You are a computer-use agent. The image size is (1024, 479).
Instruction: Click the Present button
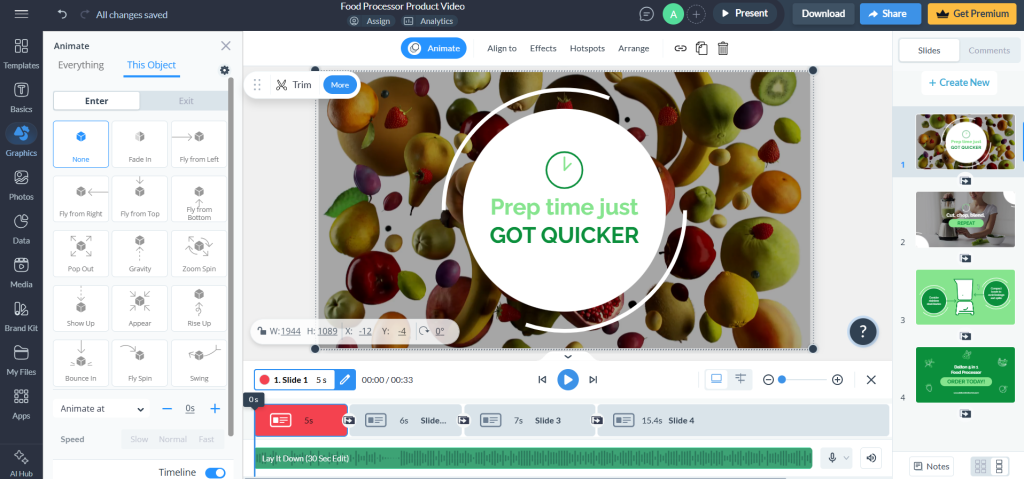pos(744,14)
